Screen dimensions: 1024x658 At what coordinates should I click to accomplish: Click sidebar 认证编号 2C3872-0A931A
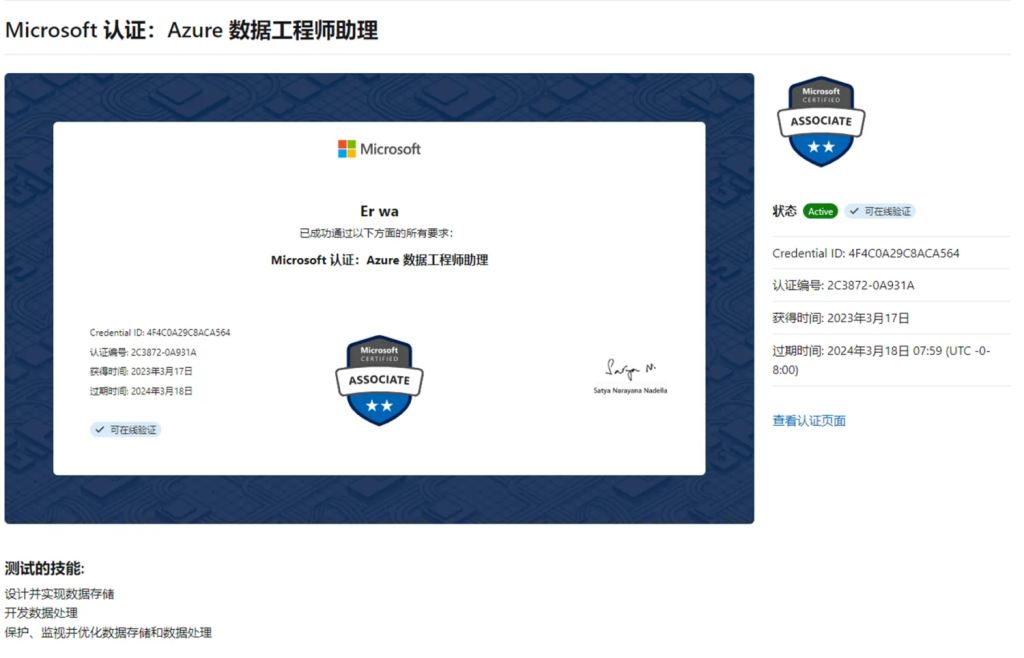[843, 285]
